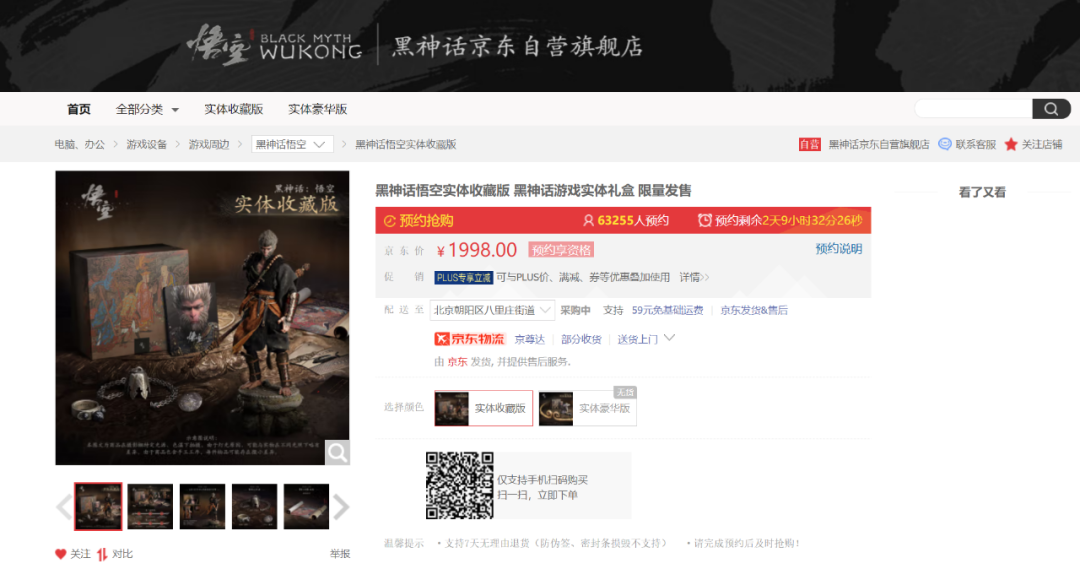Open the 黑神话京东自营旗舰店 store link
This screenshot has width=1080, height=569.
click(879, 144)
